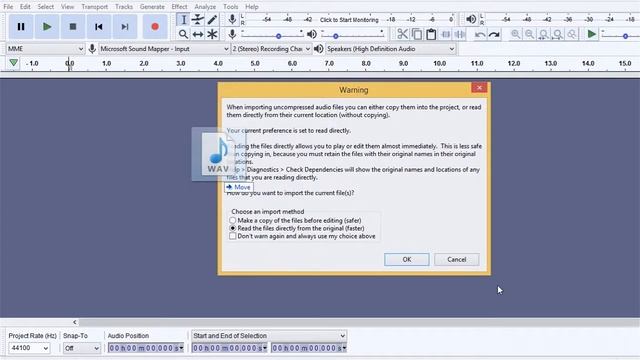Click the Trim audio icon
This screenshot has width=640, height=360.
[446, 34]
